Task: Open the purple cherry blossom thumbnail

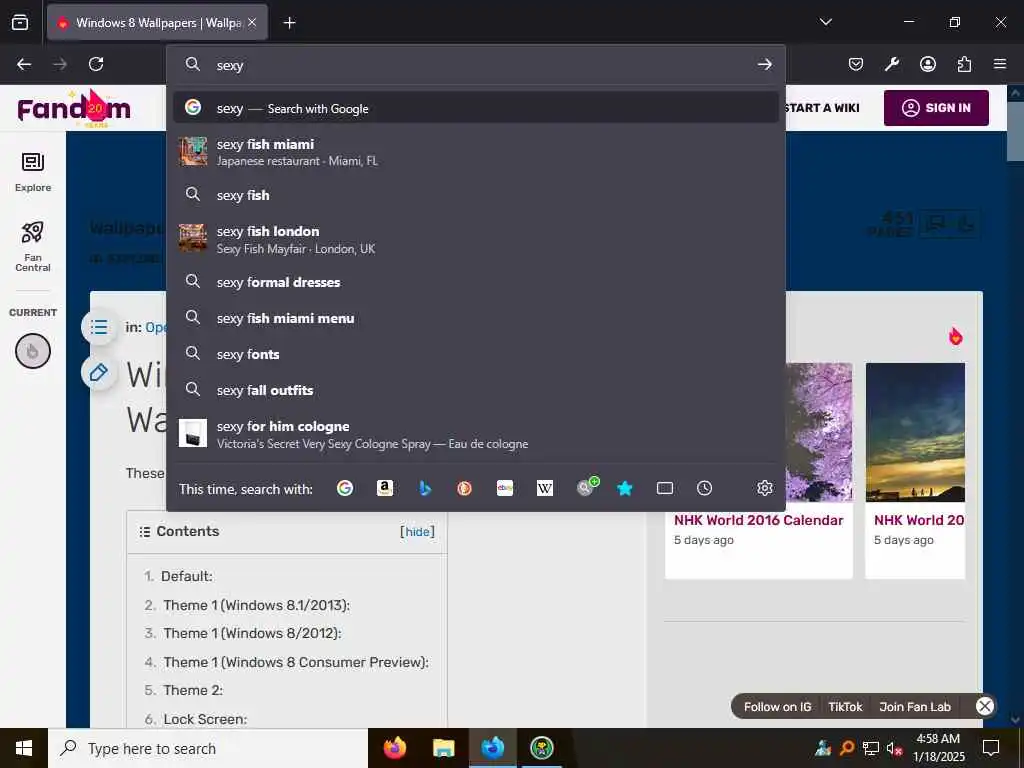Action: pos(818,432)
